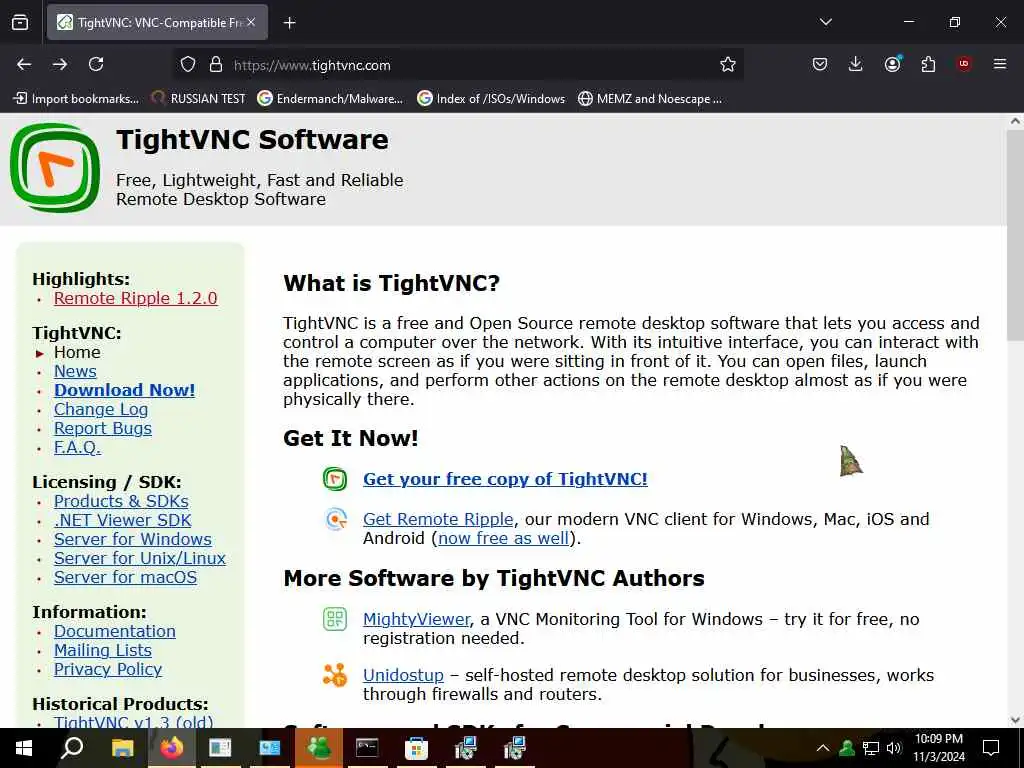
Task: Click the Unidostup orange icon
Action: 335,675
